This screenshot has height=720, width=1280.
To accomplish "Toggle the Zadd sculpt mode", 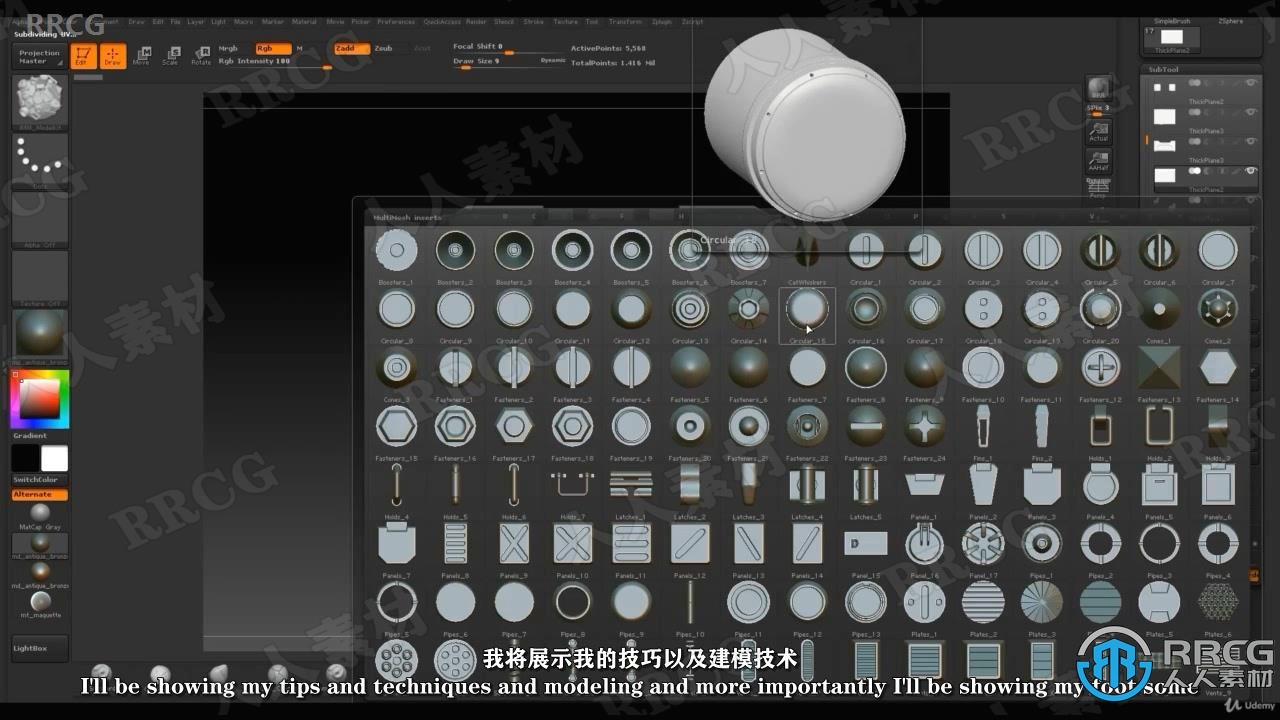I will (x=350, y=48).
